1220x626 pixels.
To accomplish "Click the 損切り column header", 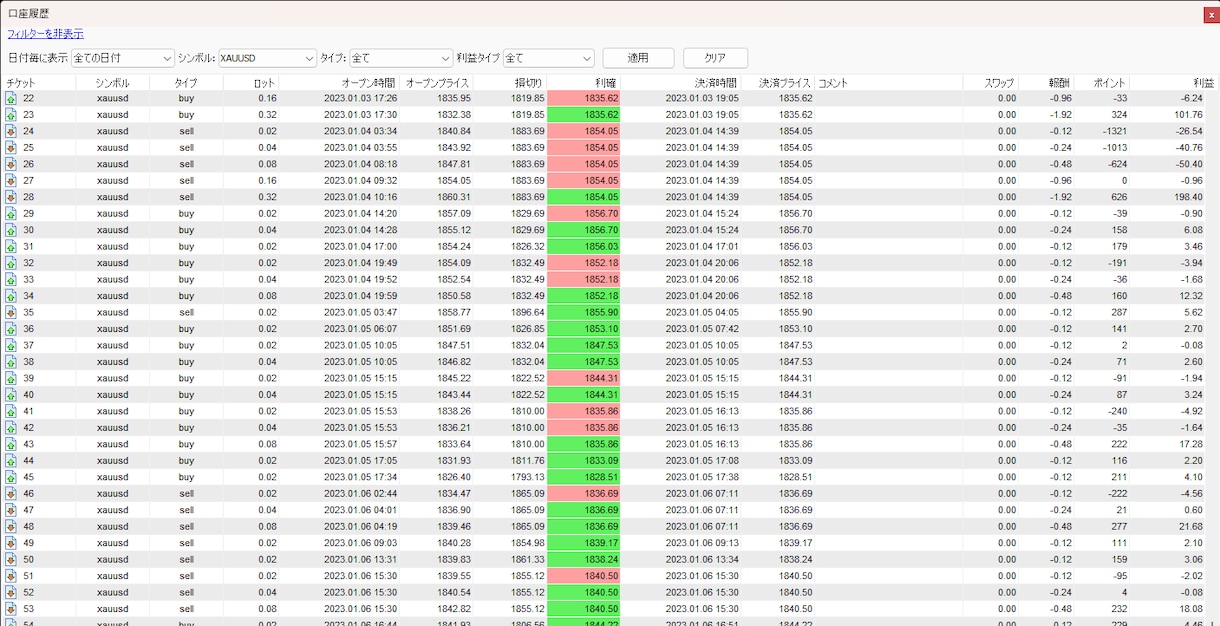I will 529,83.
